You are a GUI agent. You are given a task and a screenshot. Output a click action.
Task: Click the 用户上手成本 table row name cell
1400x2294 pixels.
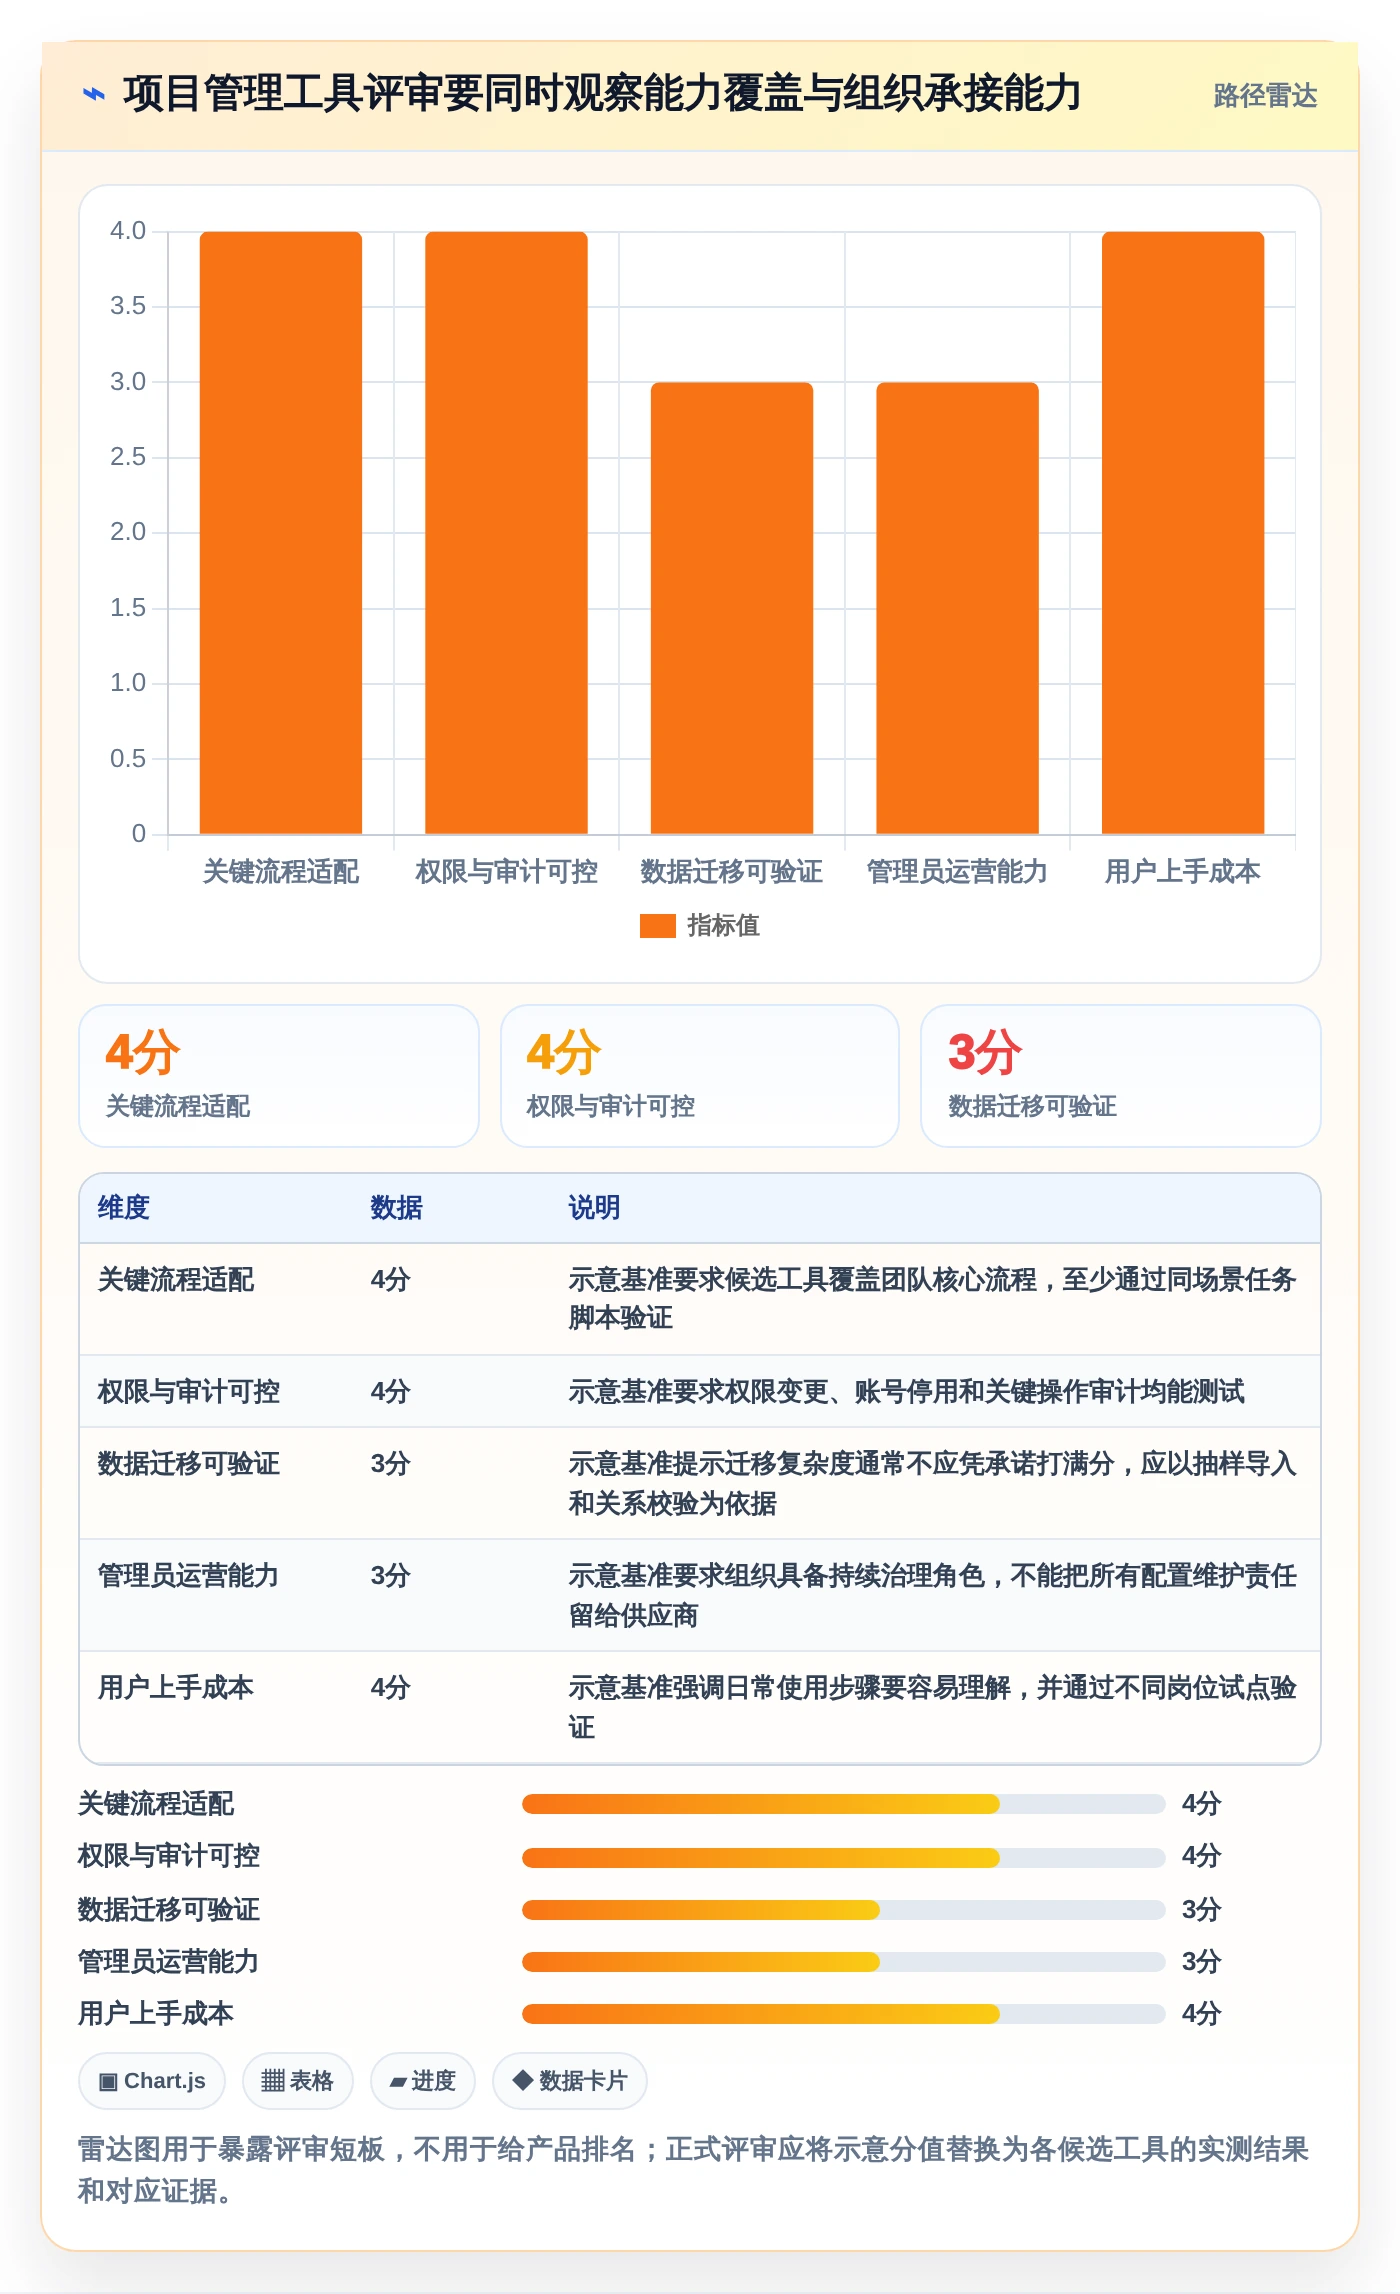pos(176,1688)
